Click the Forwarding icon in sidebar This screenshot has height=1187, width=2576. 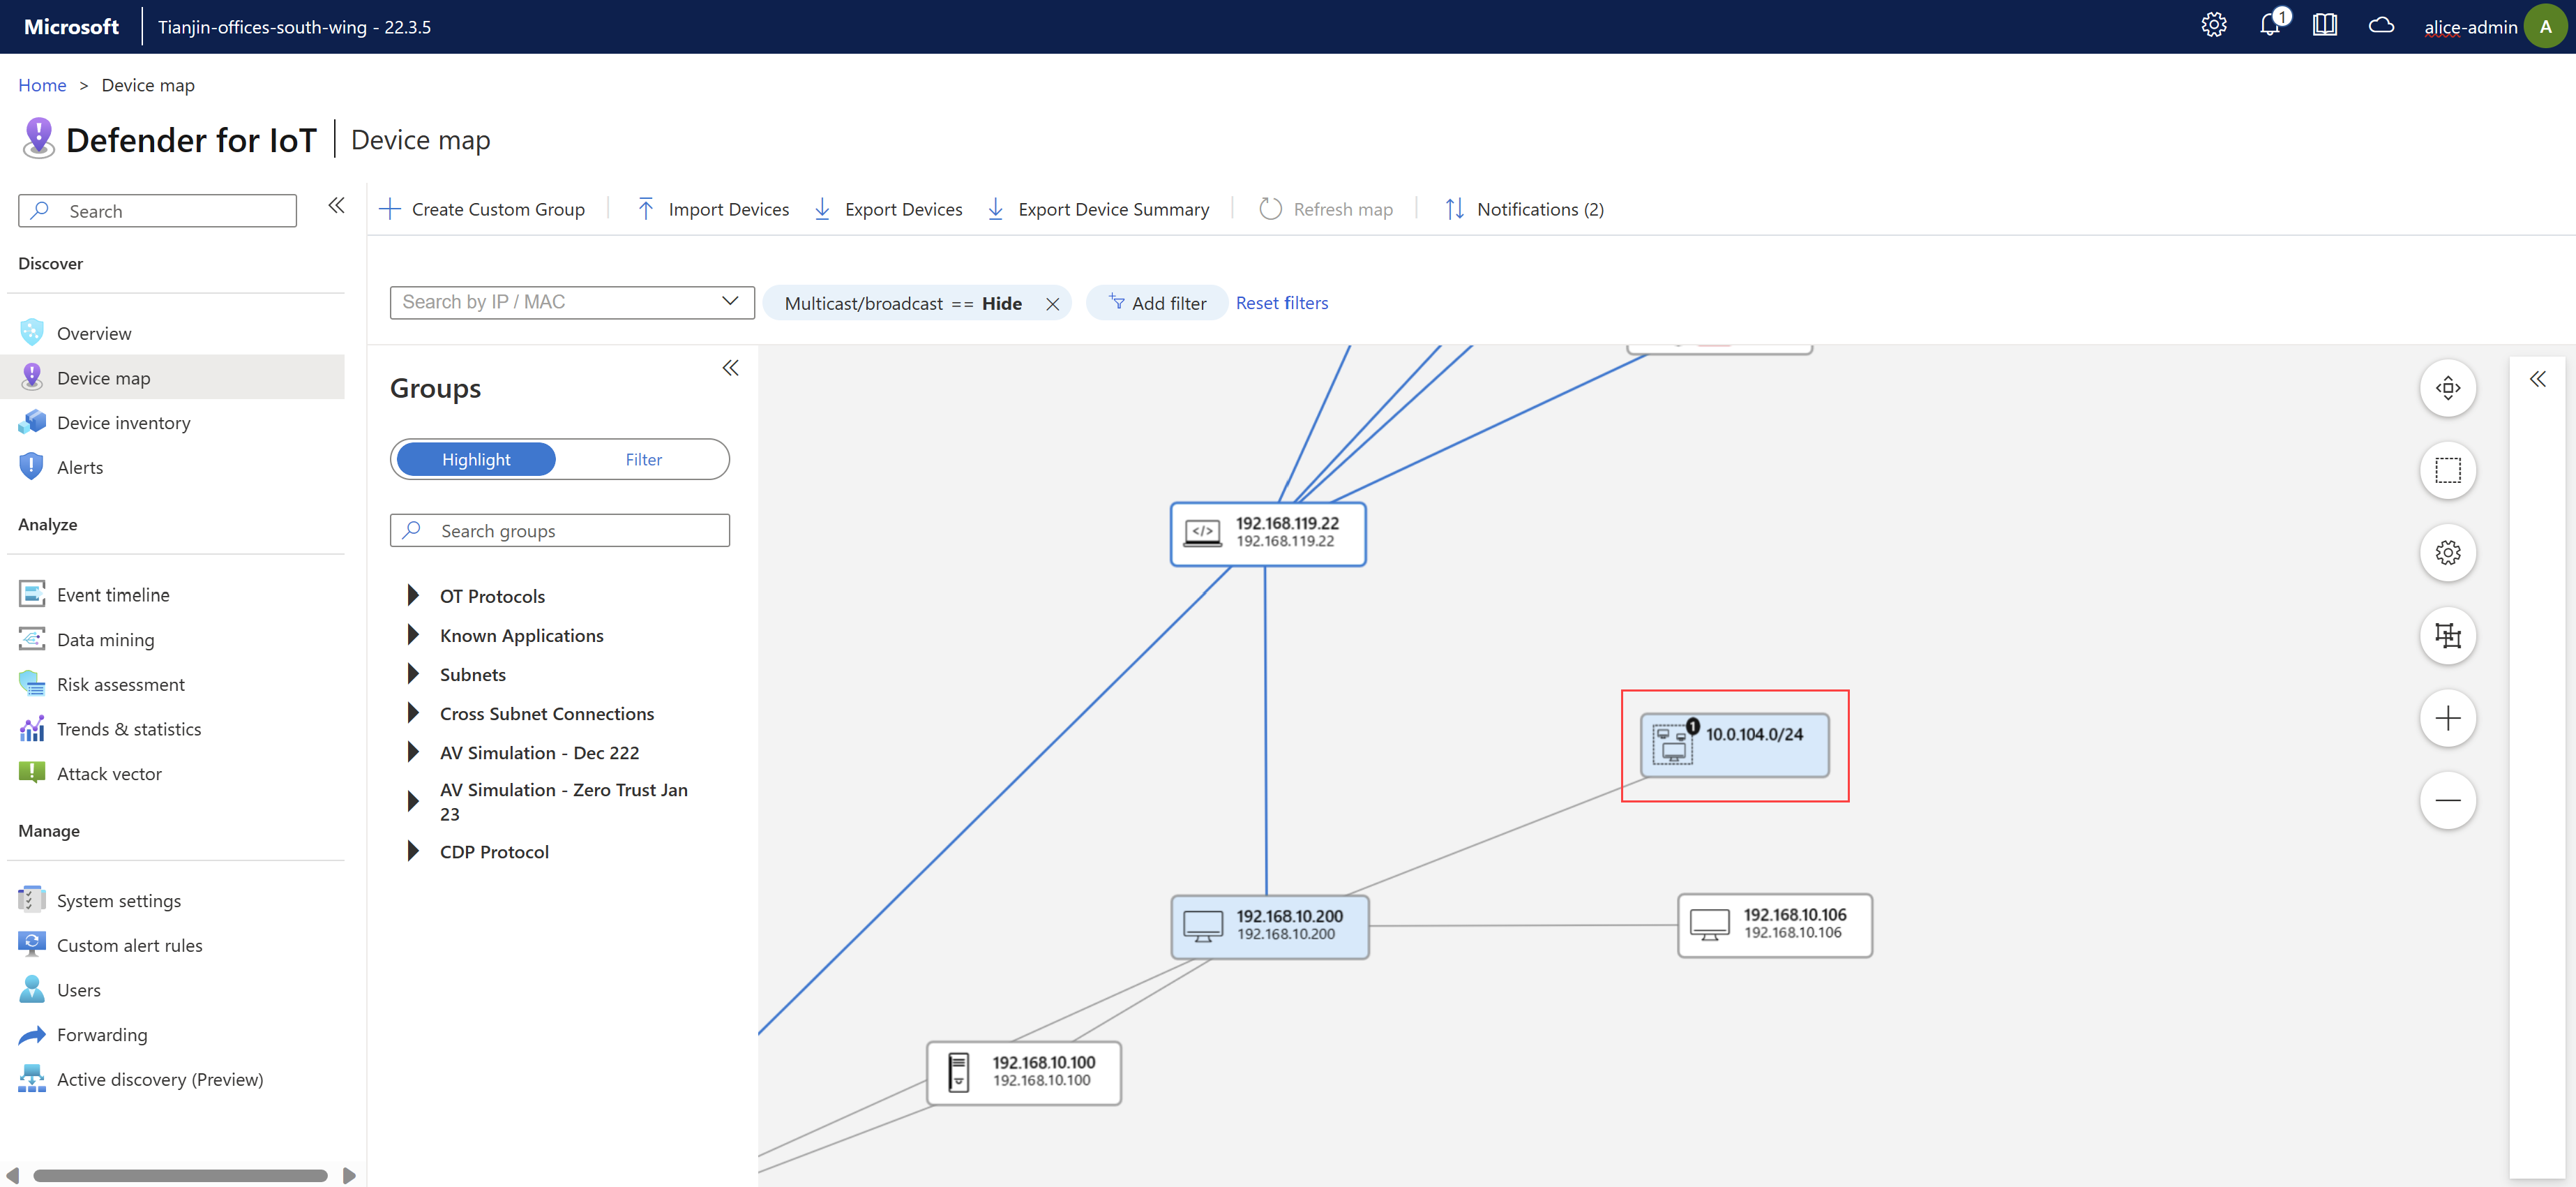31,1033
